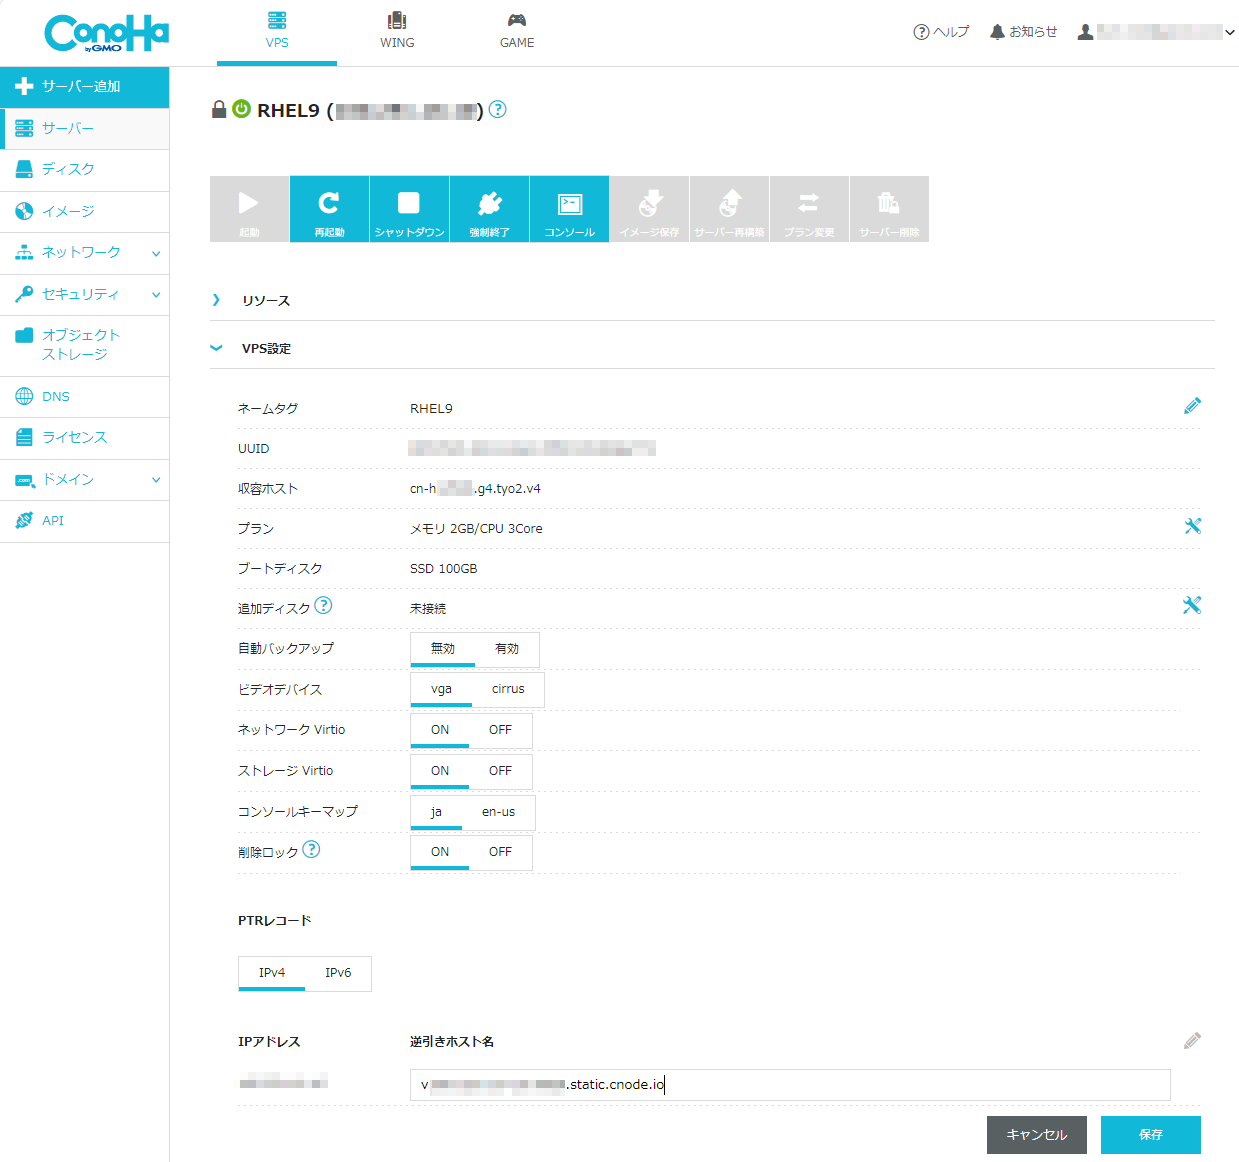
Task: Set 自動バックアップ to 有効
Action: coord(507,649)
